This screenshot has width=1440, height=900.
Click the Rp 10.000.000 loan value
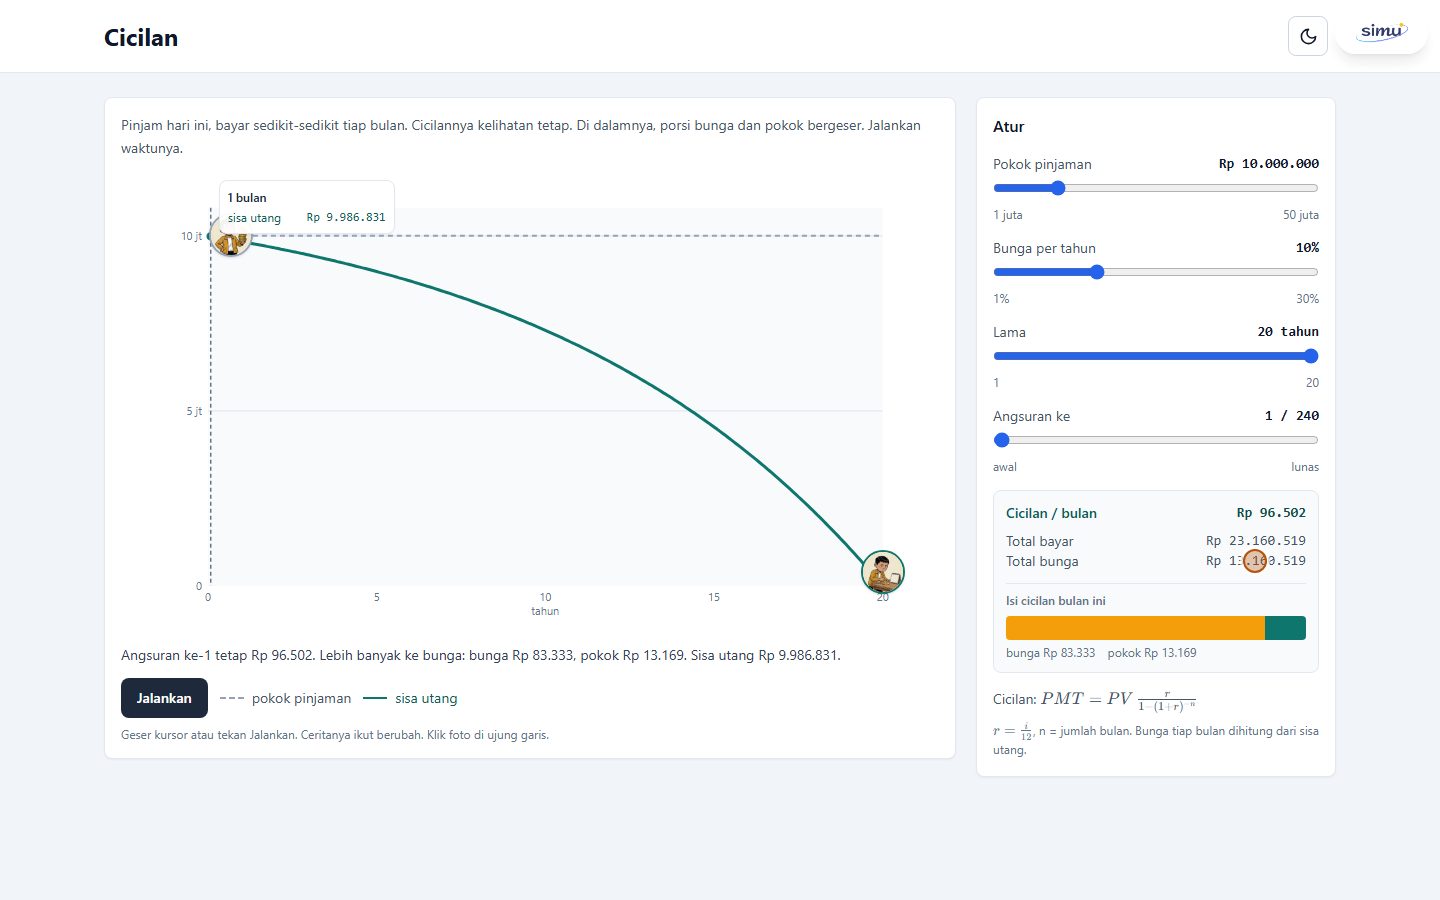coord(1269,164)
